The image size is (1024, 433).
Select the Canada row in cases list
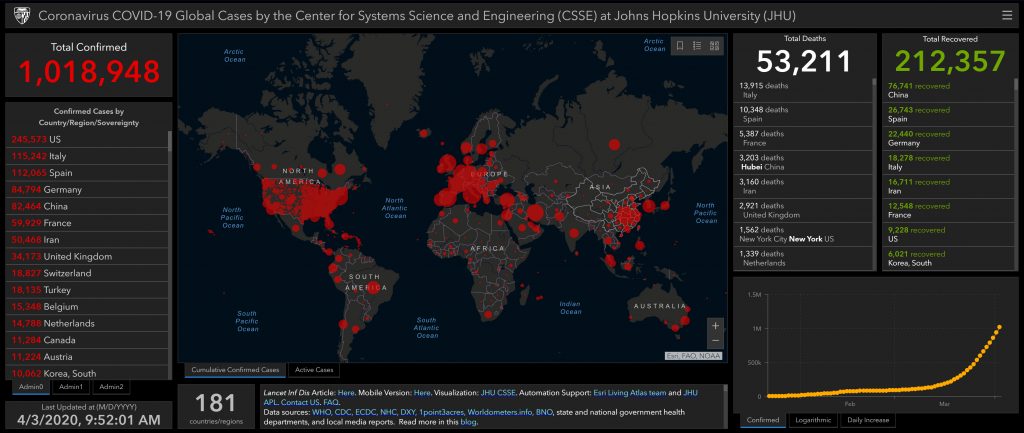coord(87,340)
